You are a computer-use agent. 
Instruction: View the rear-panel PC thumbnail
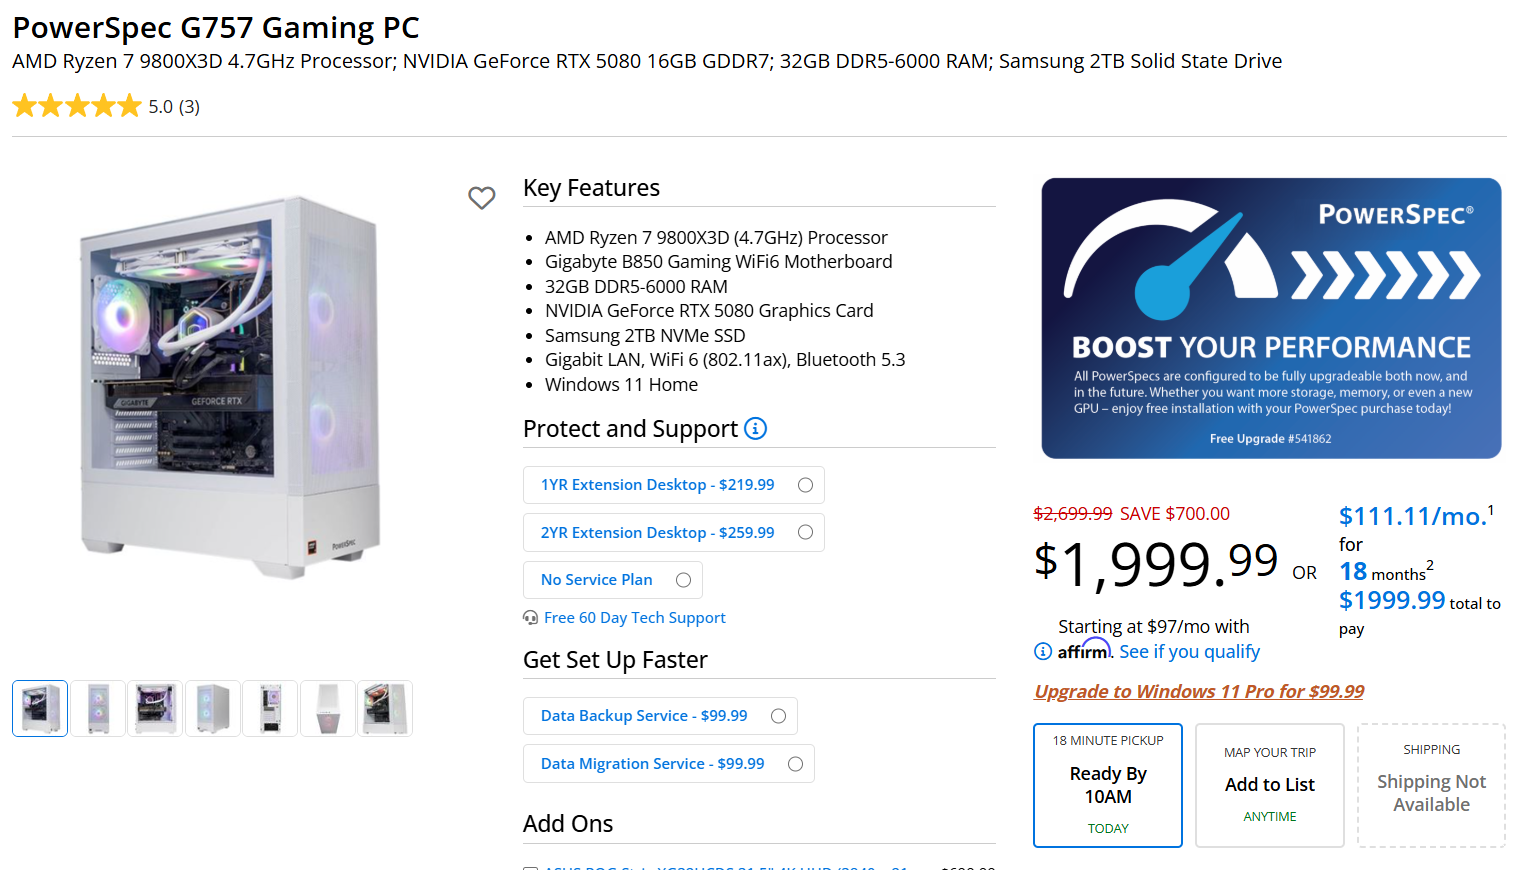click(x=270, y=708)
